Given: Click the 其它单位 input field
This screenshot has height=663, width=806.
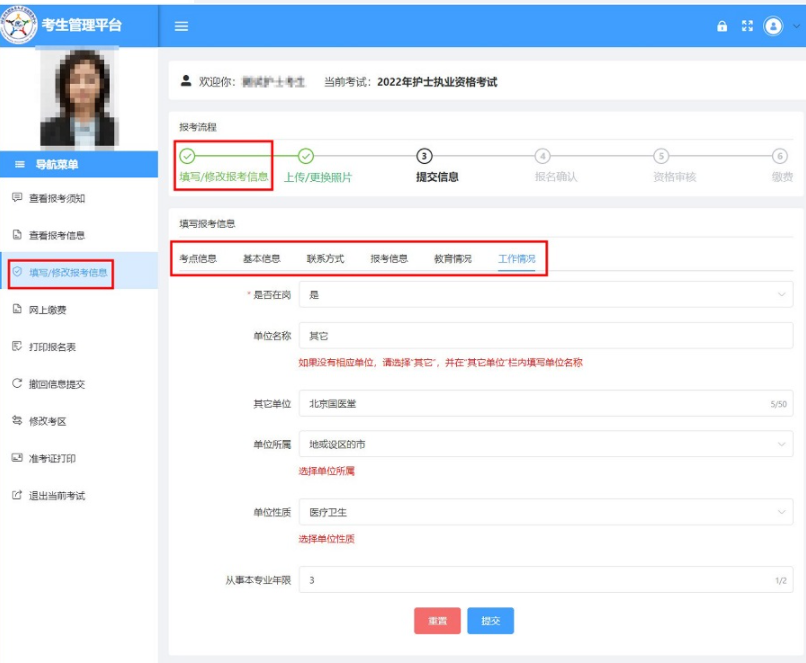Looking at the screenshot, I should pos(546,403).
